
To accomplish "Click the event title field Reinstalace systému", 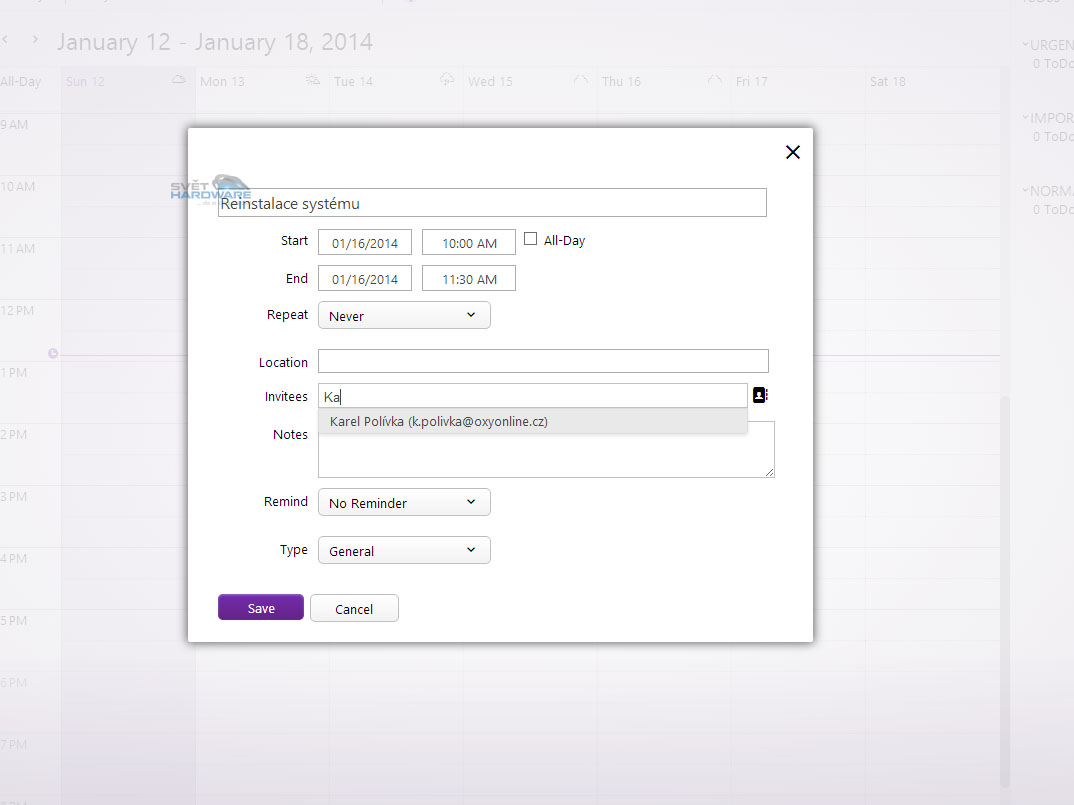I will (492, 203).
